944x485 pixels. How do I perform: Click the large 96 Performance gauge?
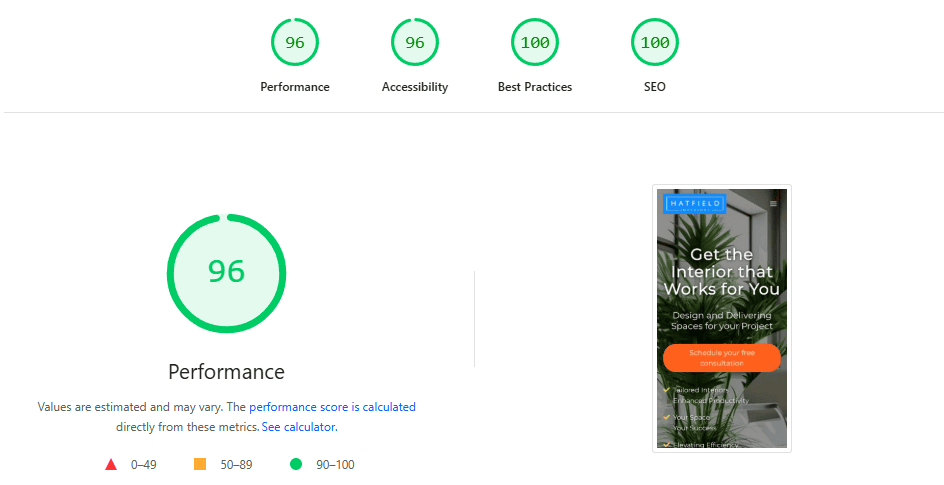click(x=226, y=273)
